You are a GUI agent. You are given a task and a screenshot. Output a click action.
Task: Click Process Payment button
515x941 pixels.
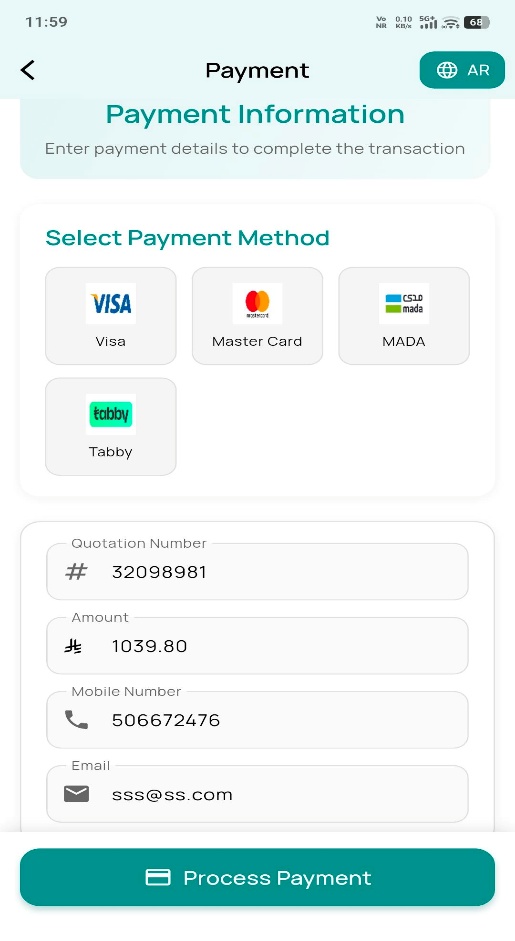tap(258, 877)
